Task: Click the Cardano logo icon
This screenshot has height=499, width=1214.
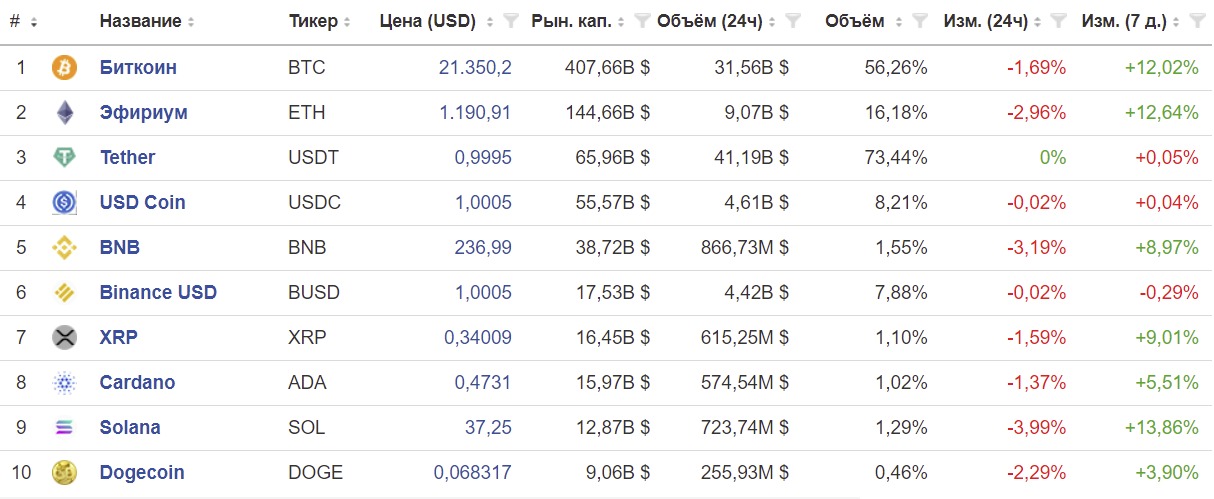Action: click(64, 382)
